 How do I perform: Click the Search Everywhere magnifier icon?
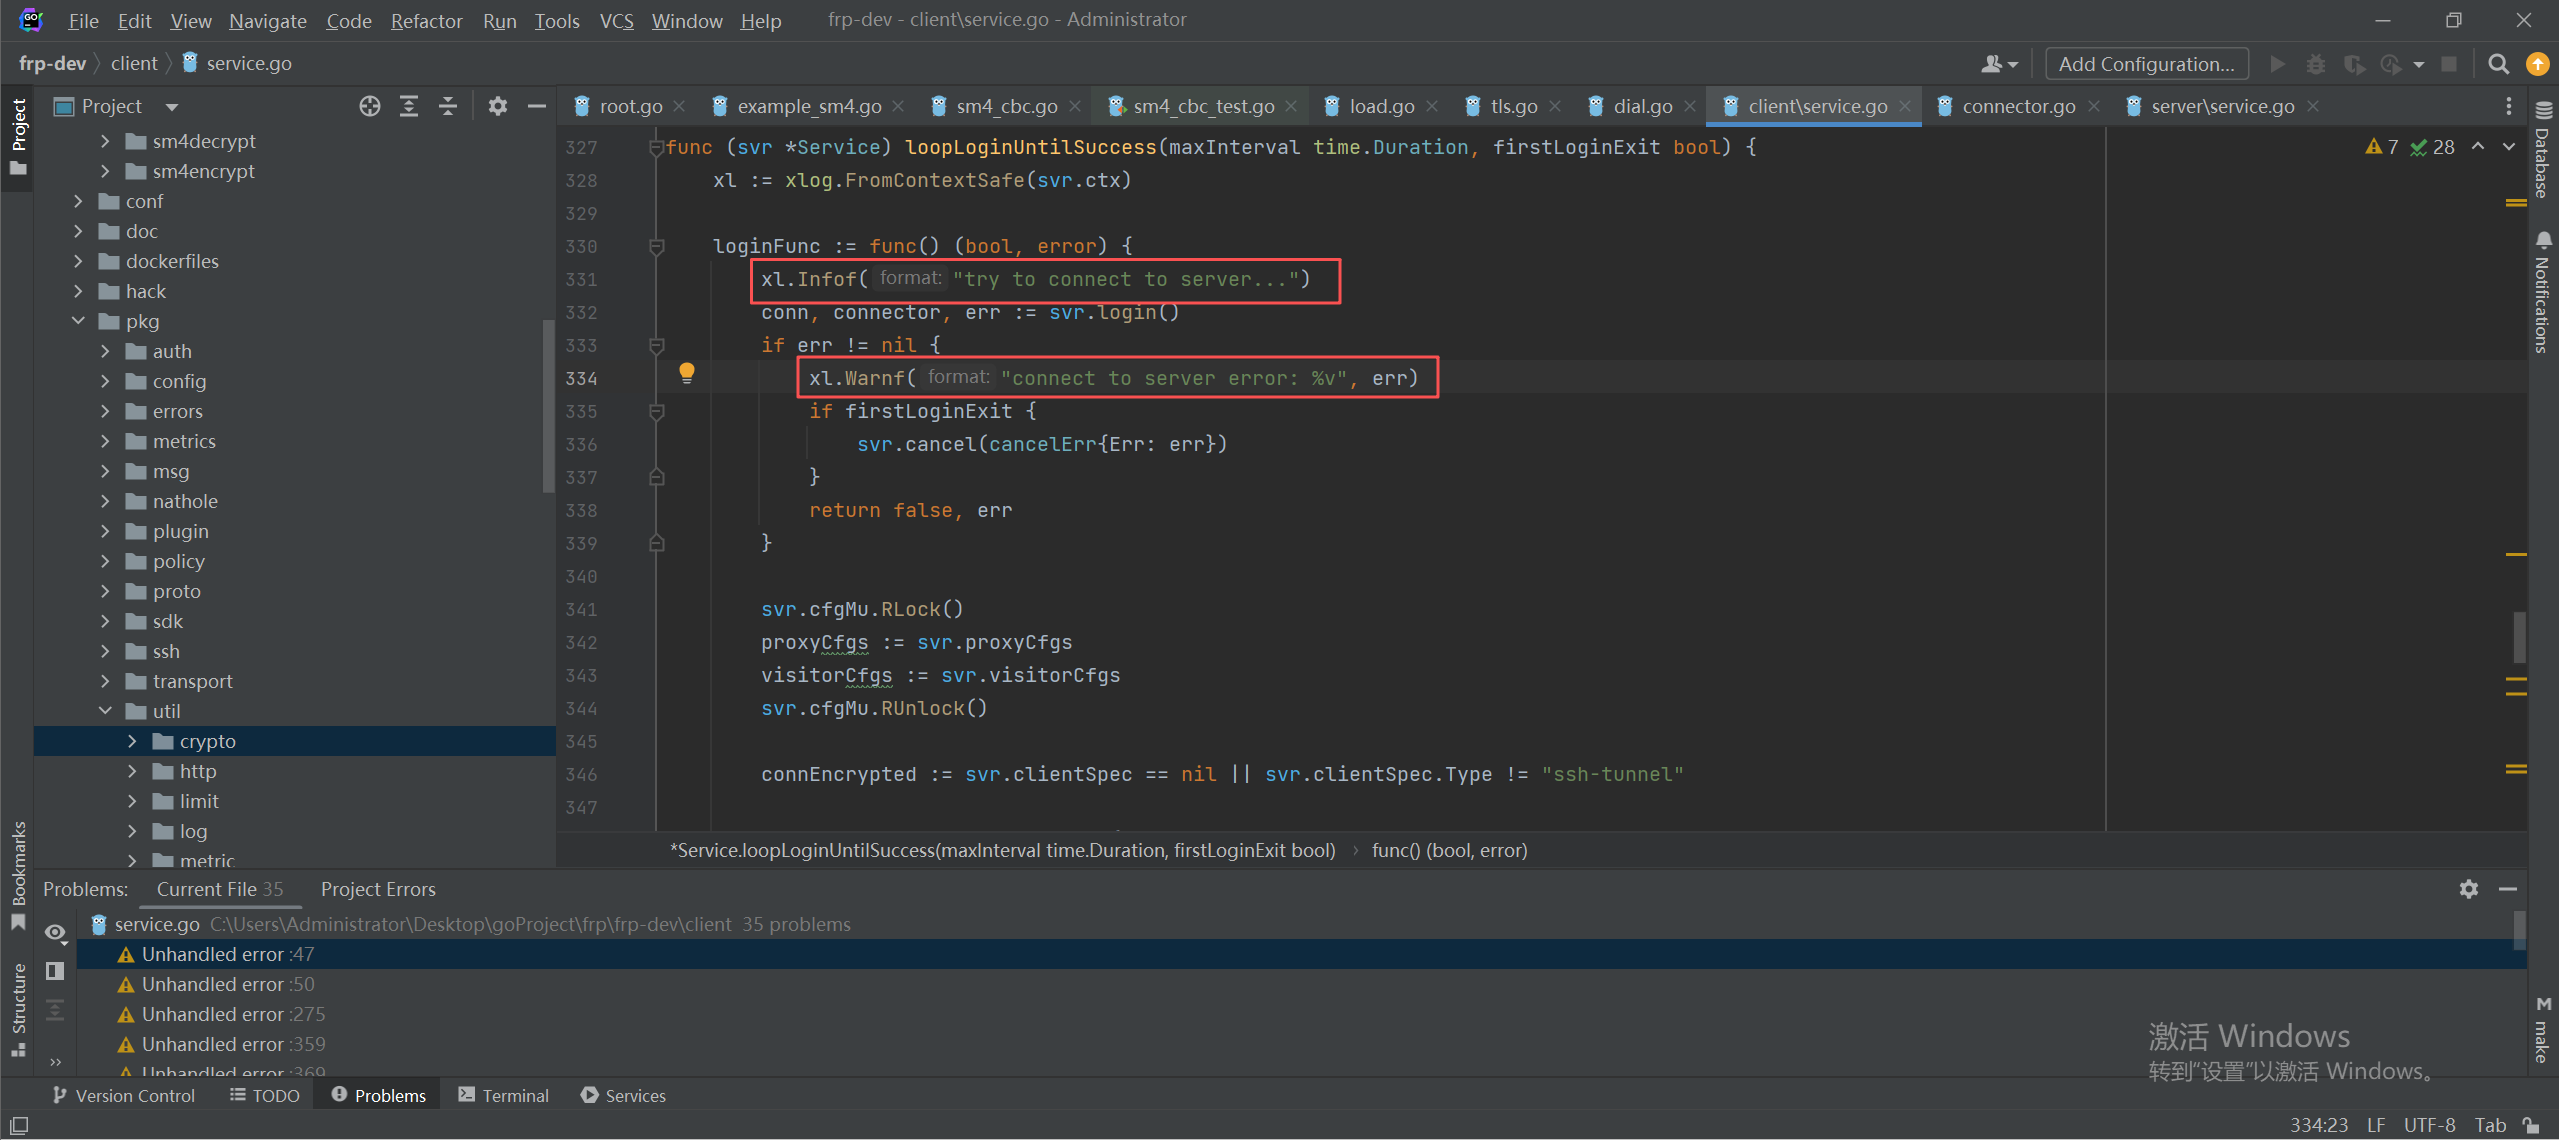(2498, 64)
